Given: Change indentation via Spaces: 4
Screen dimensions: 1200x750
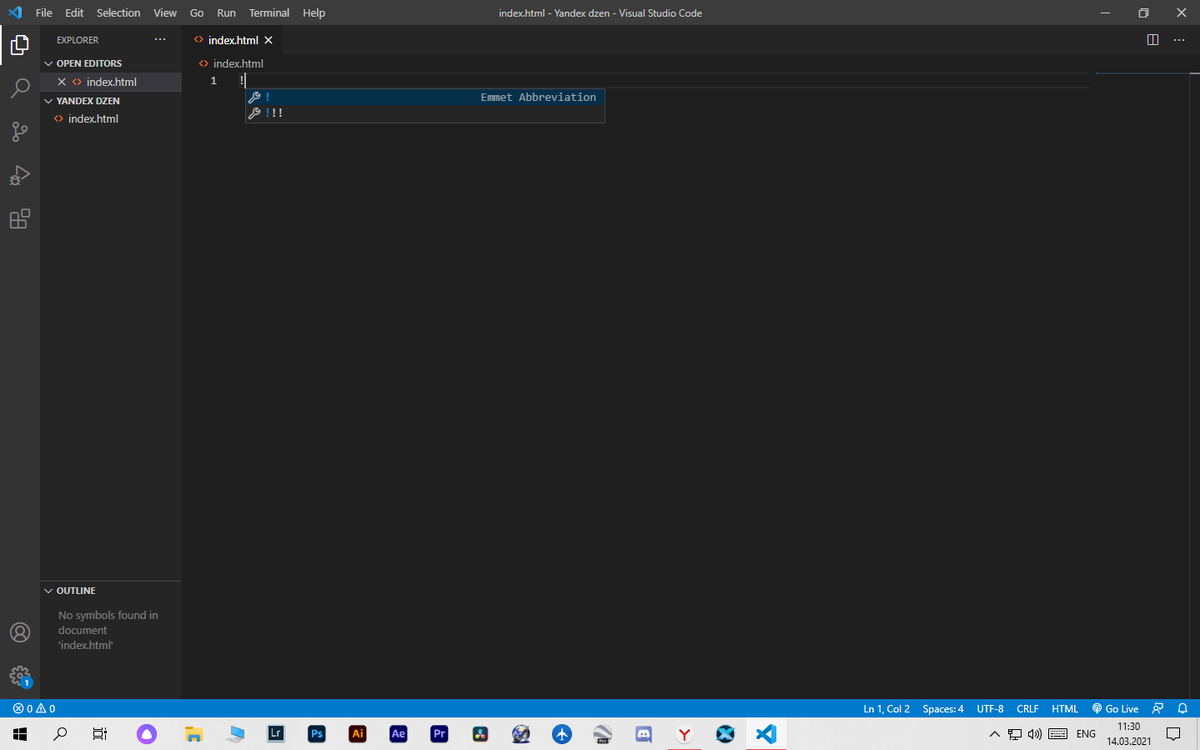Looking at the screenshot, I should pyautogui.click(x=943, y=708).
